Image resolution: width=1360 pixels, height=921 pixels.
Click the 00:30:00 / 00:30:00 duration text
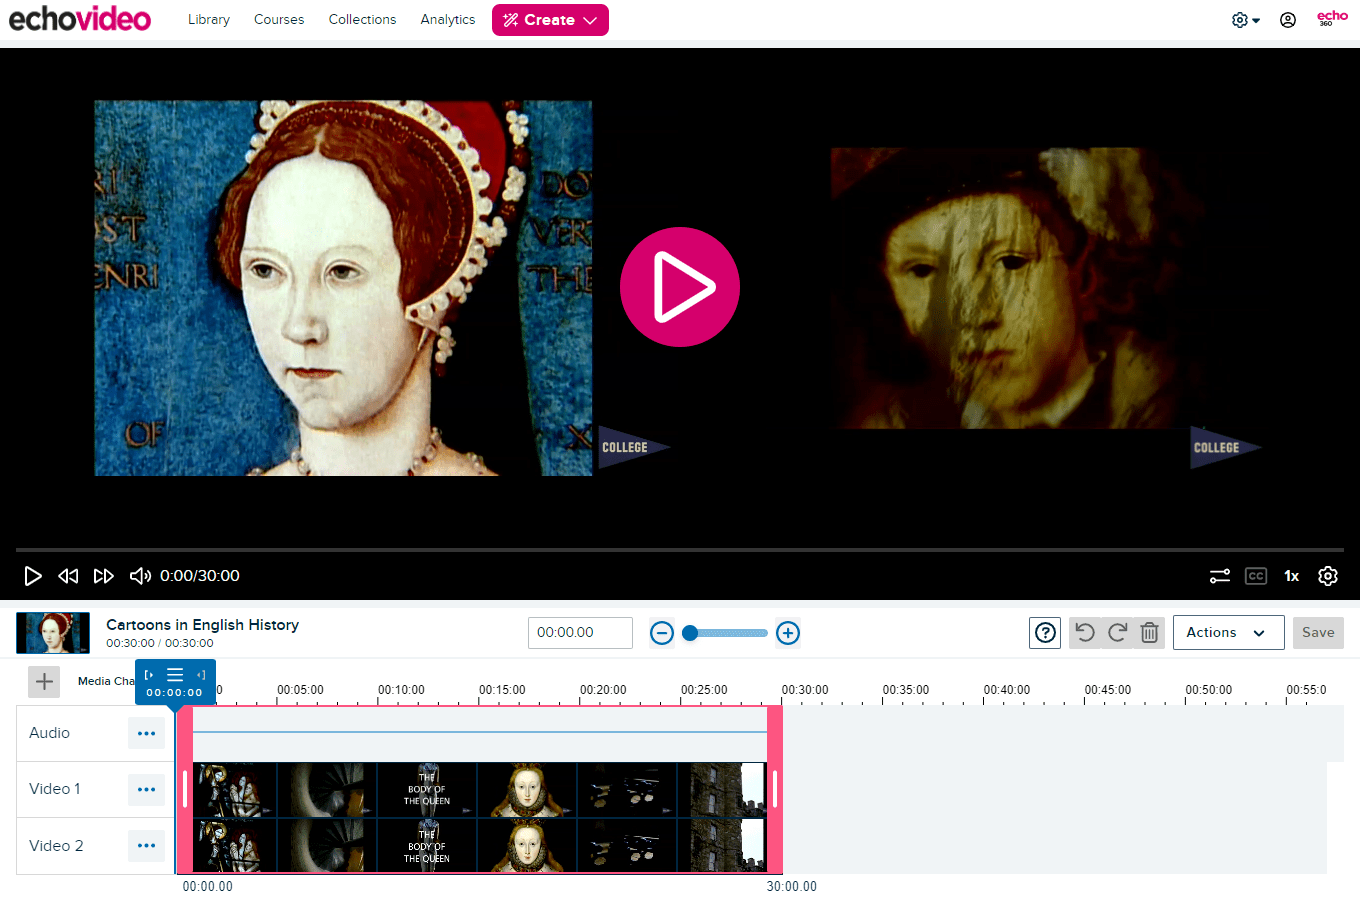click(x=160, y=643)
